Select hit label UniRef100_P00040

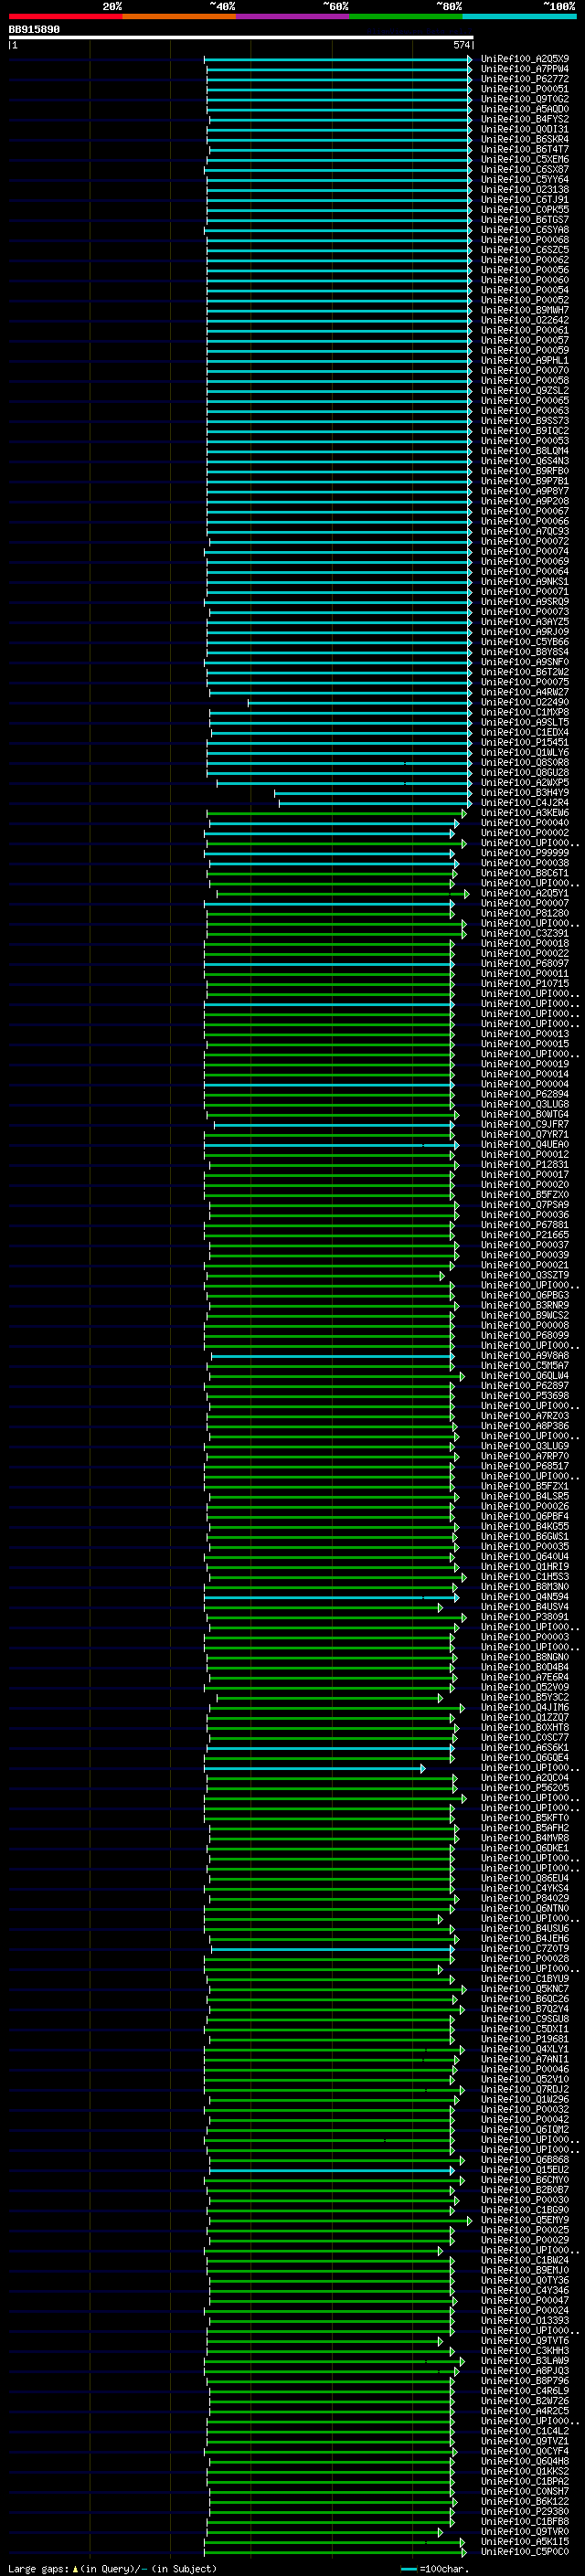click(525, 823)
